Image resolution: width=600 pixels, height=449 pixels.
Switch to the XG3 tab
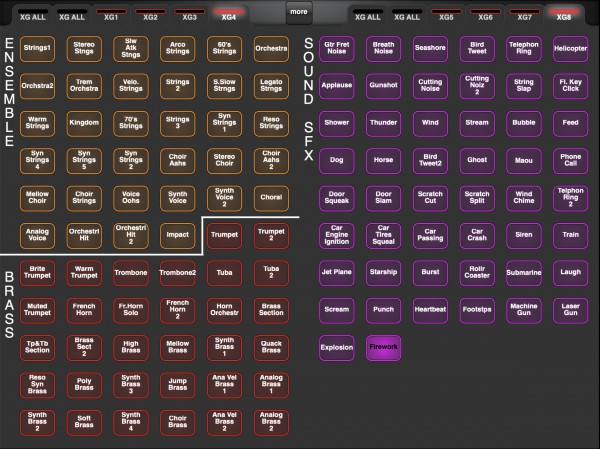[189, 15]
